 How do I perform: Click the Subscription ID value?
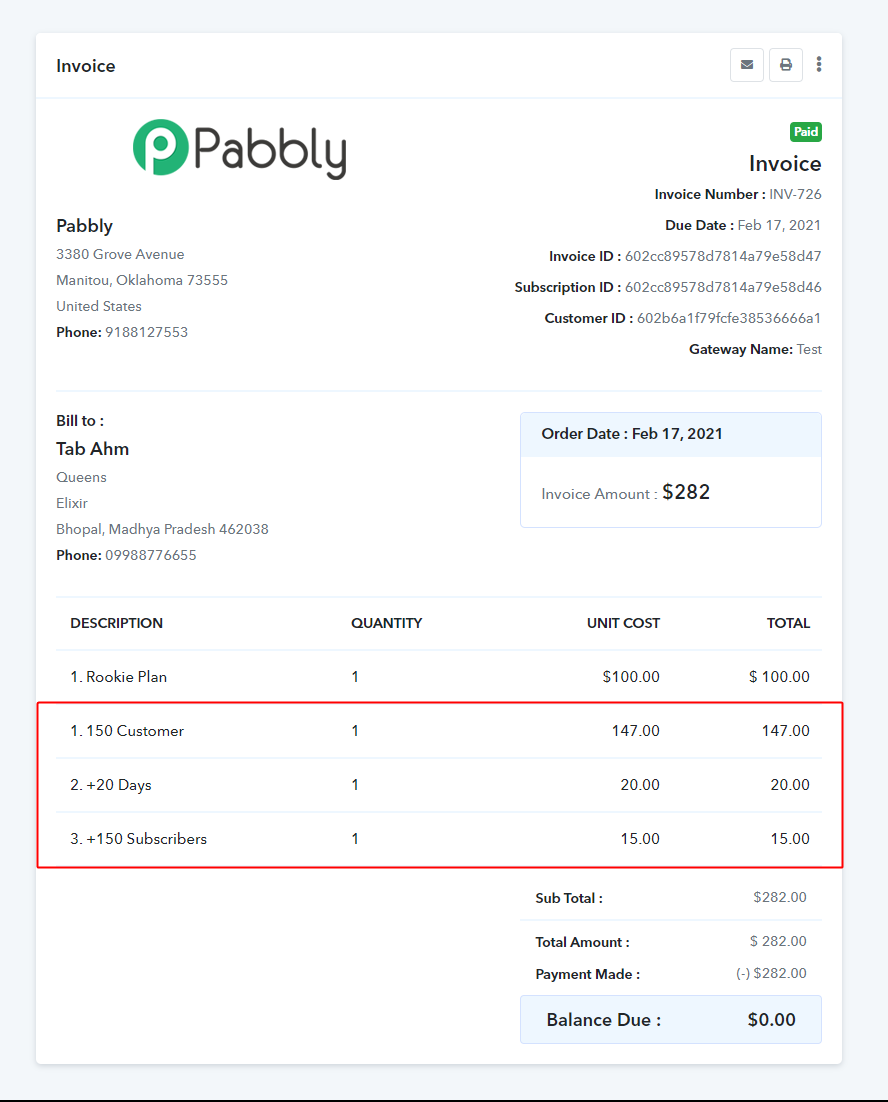tap(723, 287)
